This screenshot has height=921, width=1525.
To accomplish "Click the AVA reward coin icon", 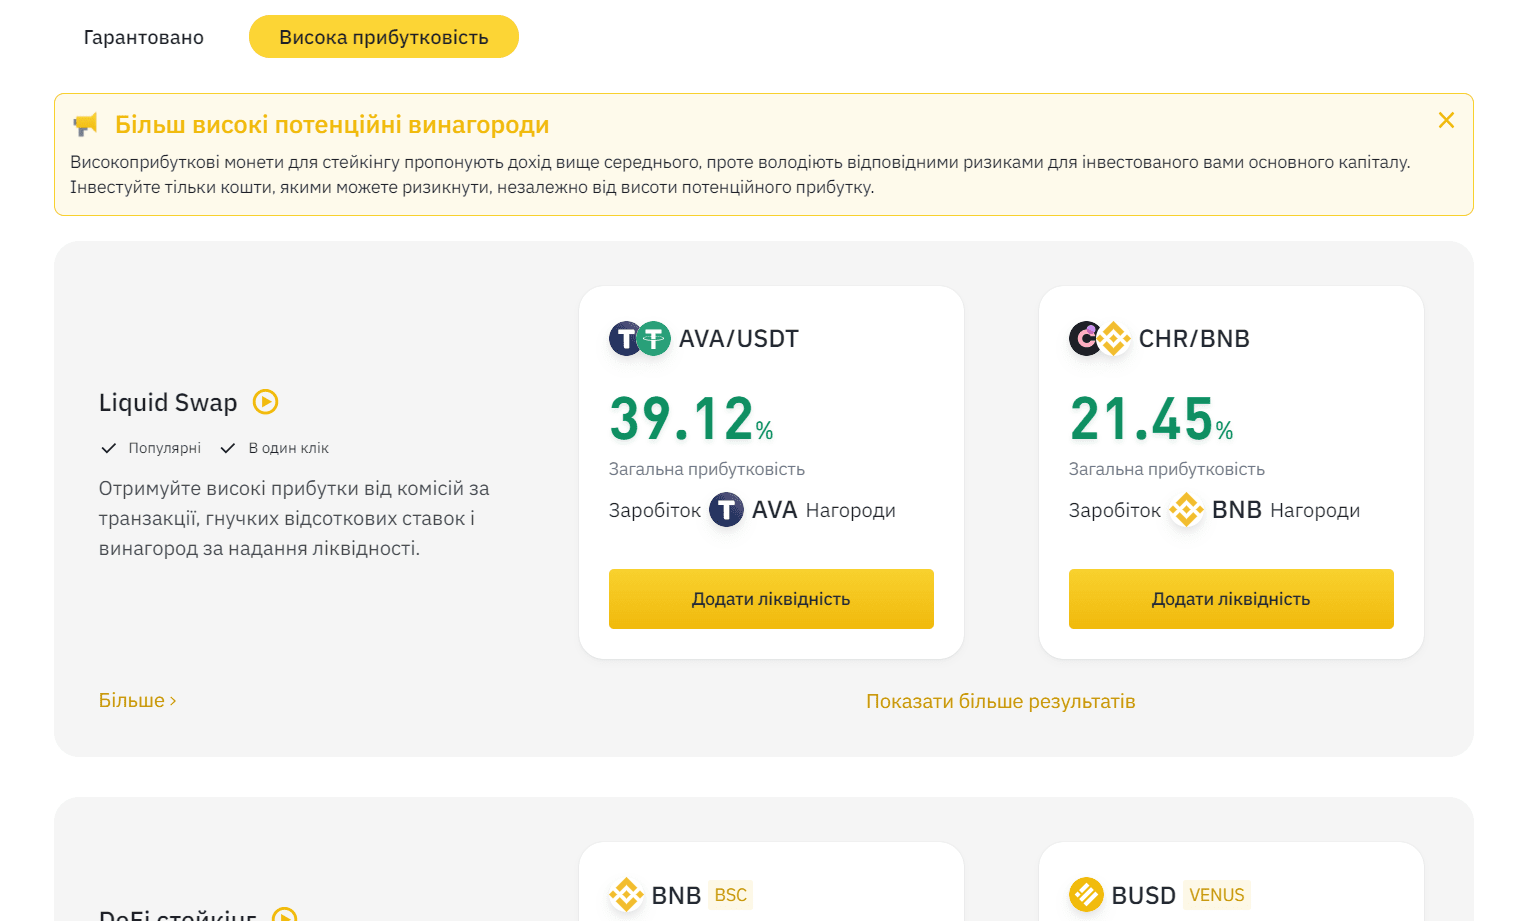I will [x=726, y=510].
